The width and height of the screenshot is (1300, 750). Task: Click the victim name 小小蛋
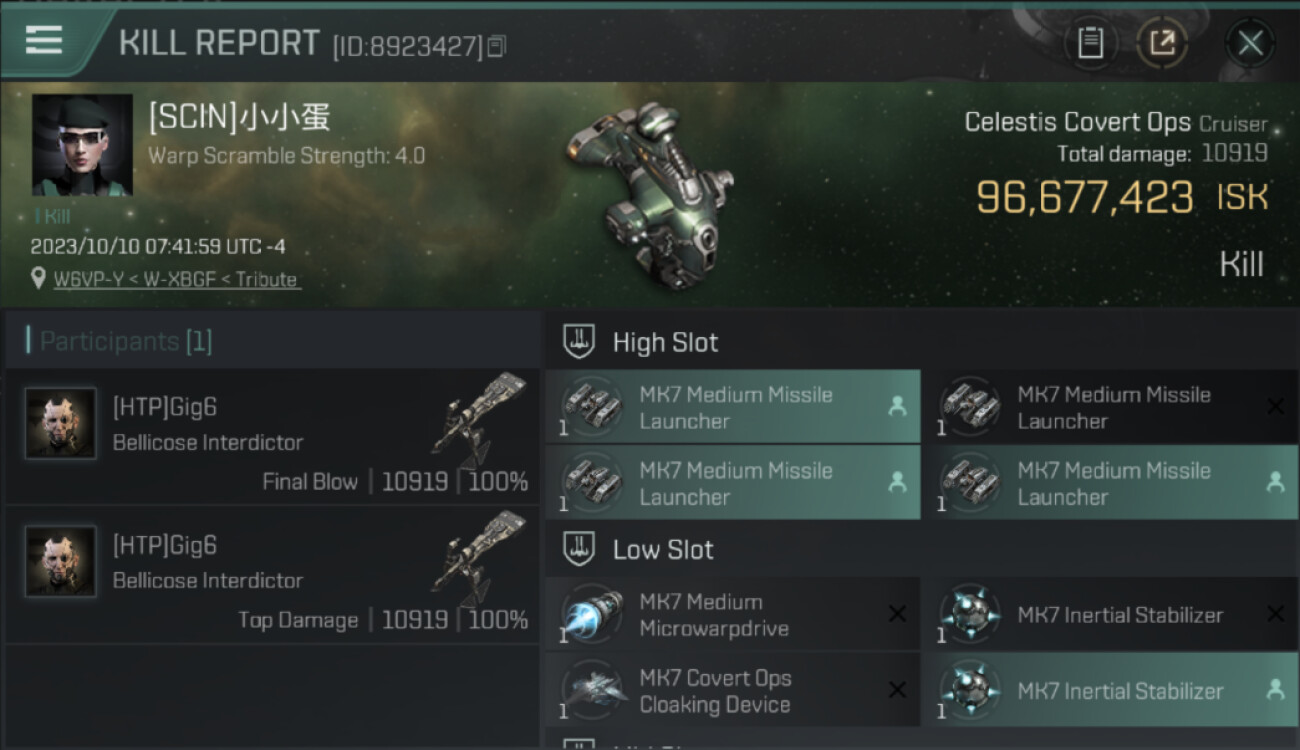tap(284, 118)
